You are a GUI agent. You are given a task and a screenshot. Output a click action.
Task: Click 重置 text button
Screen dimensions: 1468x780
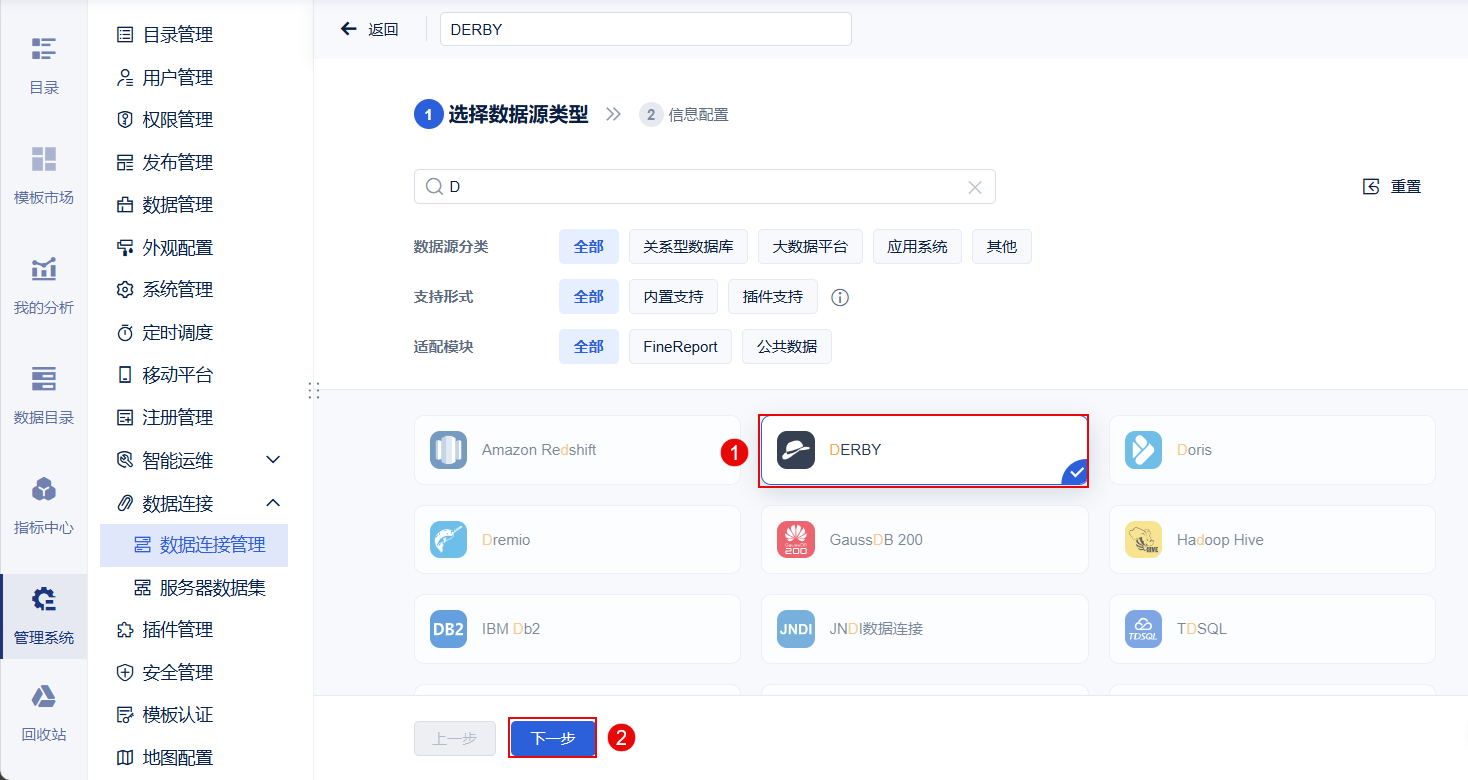(x=1405, y=187)
